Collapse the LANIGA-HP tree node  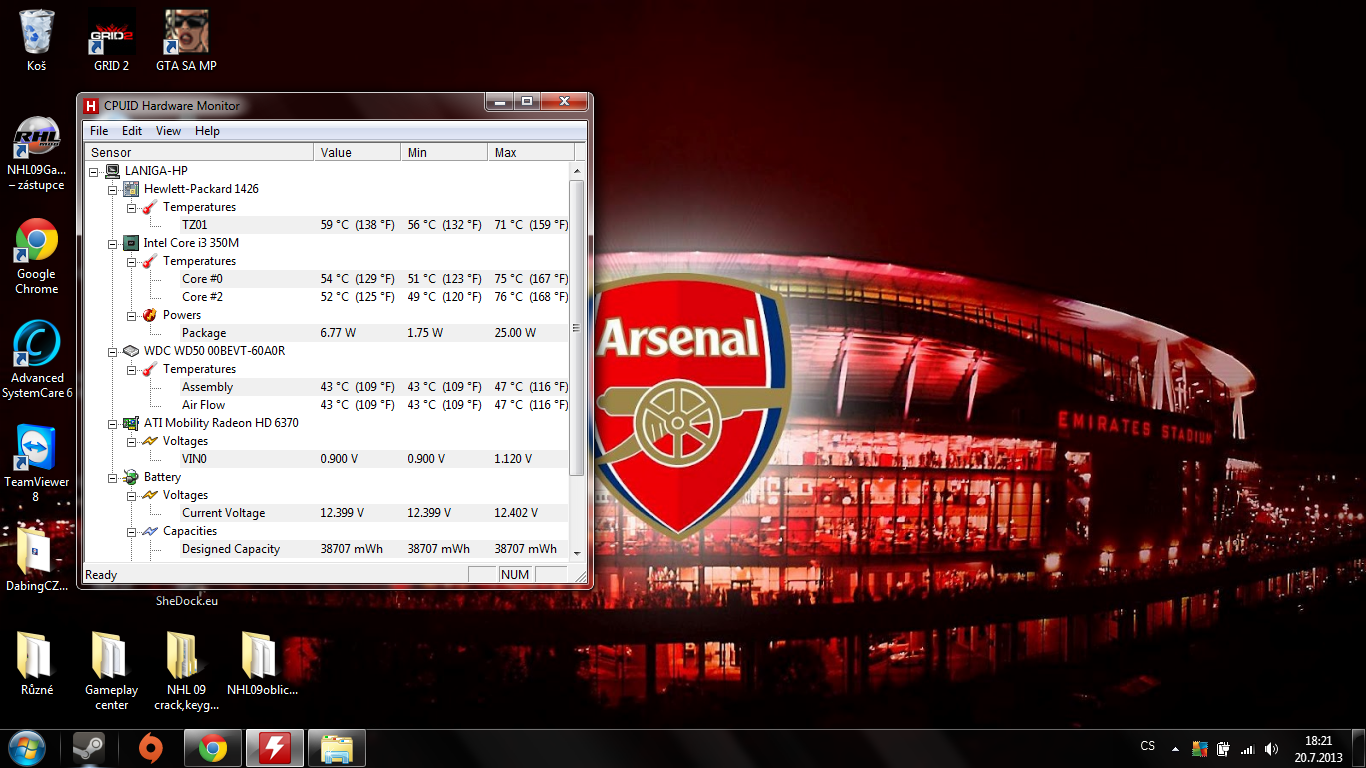click(x=94, y=171)
